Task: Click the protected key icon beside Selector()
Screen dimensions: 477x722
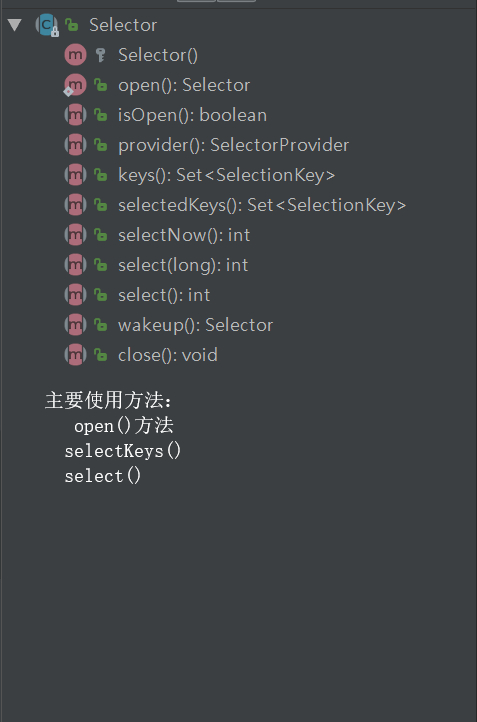Action: pyautogui.click(x=100, y=55)
